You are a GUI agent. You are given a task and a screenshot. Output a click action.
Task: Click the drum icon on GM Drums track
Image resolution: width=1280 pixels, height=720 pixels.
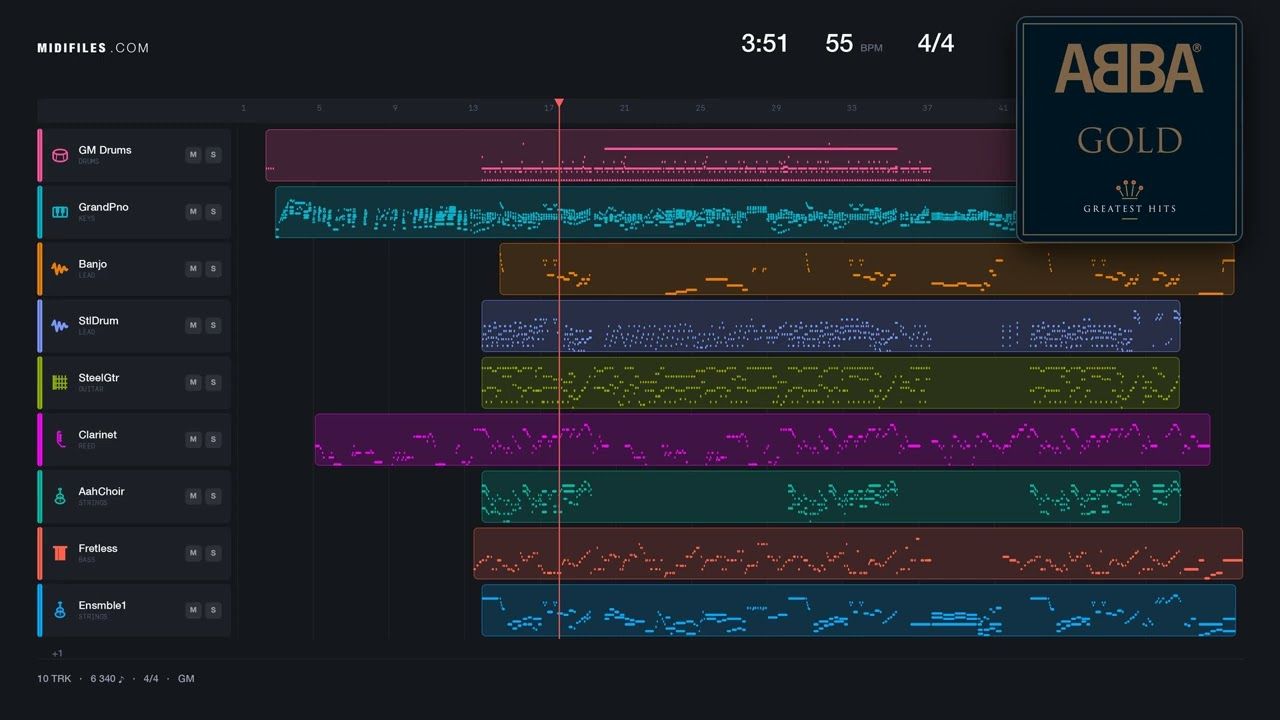(x=60, y=155)
